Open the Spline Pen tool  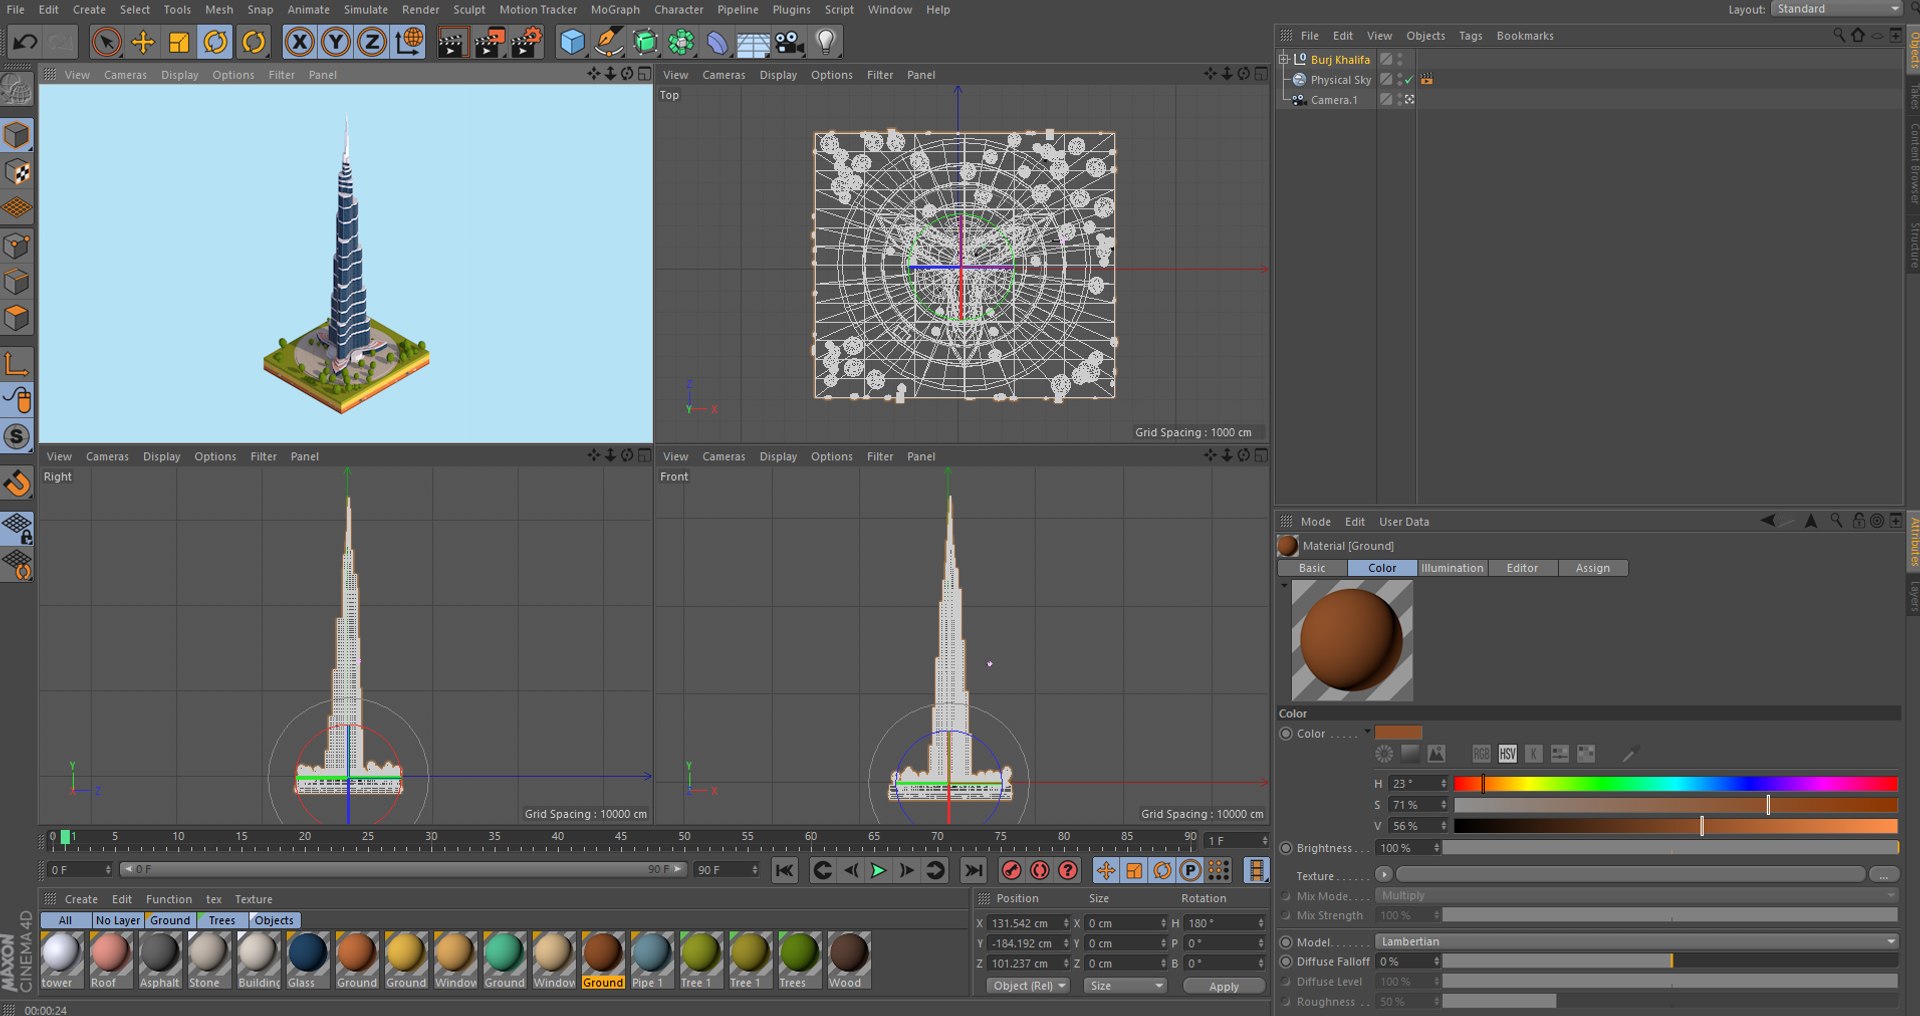608,42
